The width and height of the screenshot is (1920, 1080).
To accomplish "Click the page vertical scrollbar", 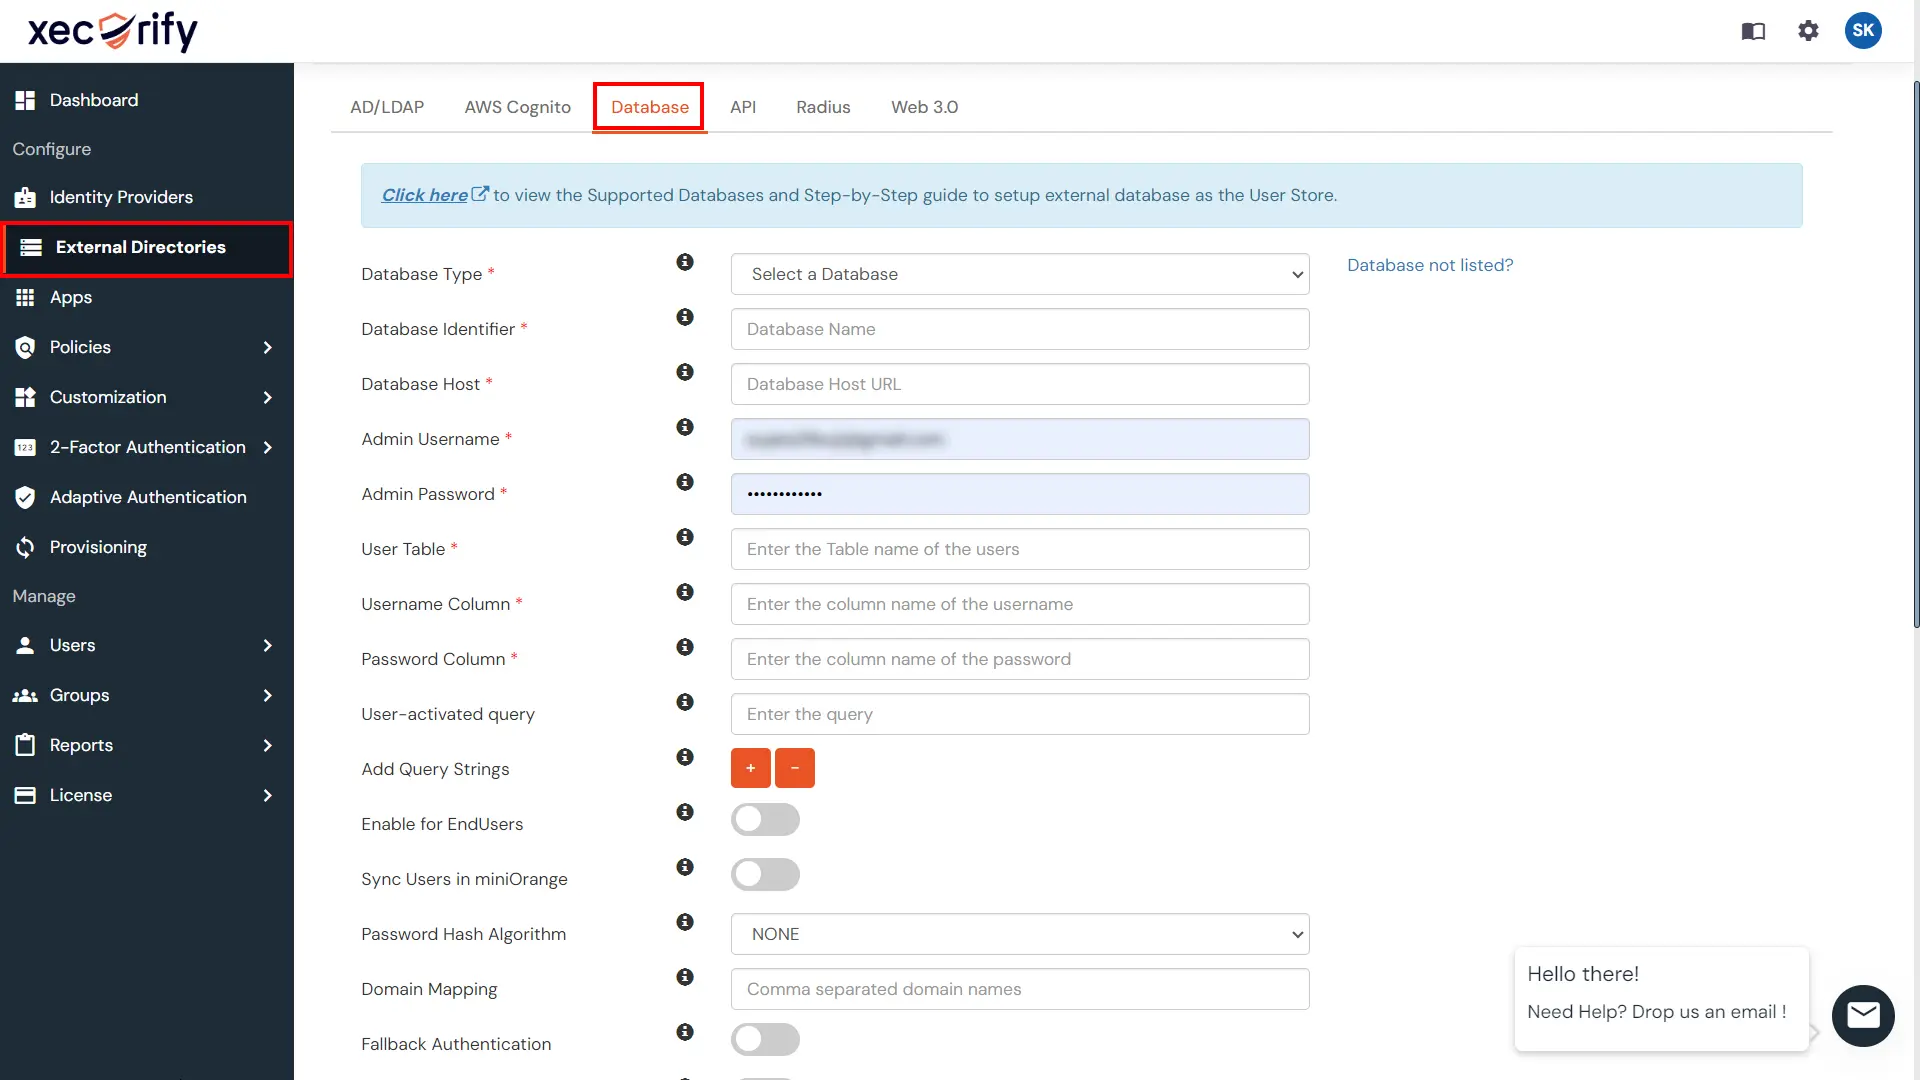I will click(x=1915, y=355).
